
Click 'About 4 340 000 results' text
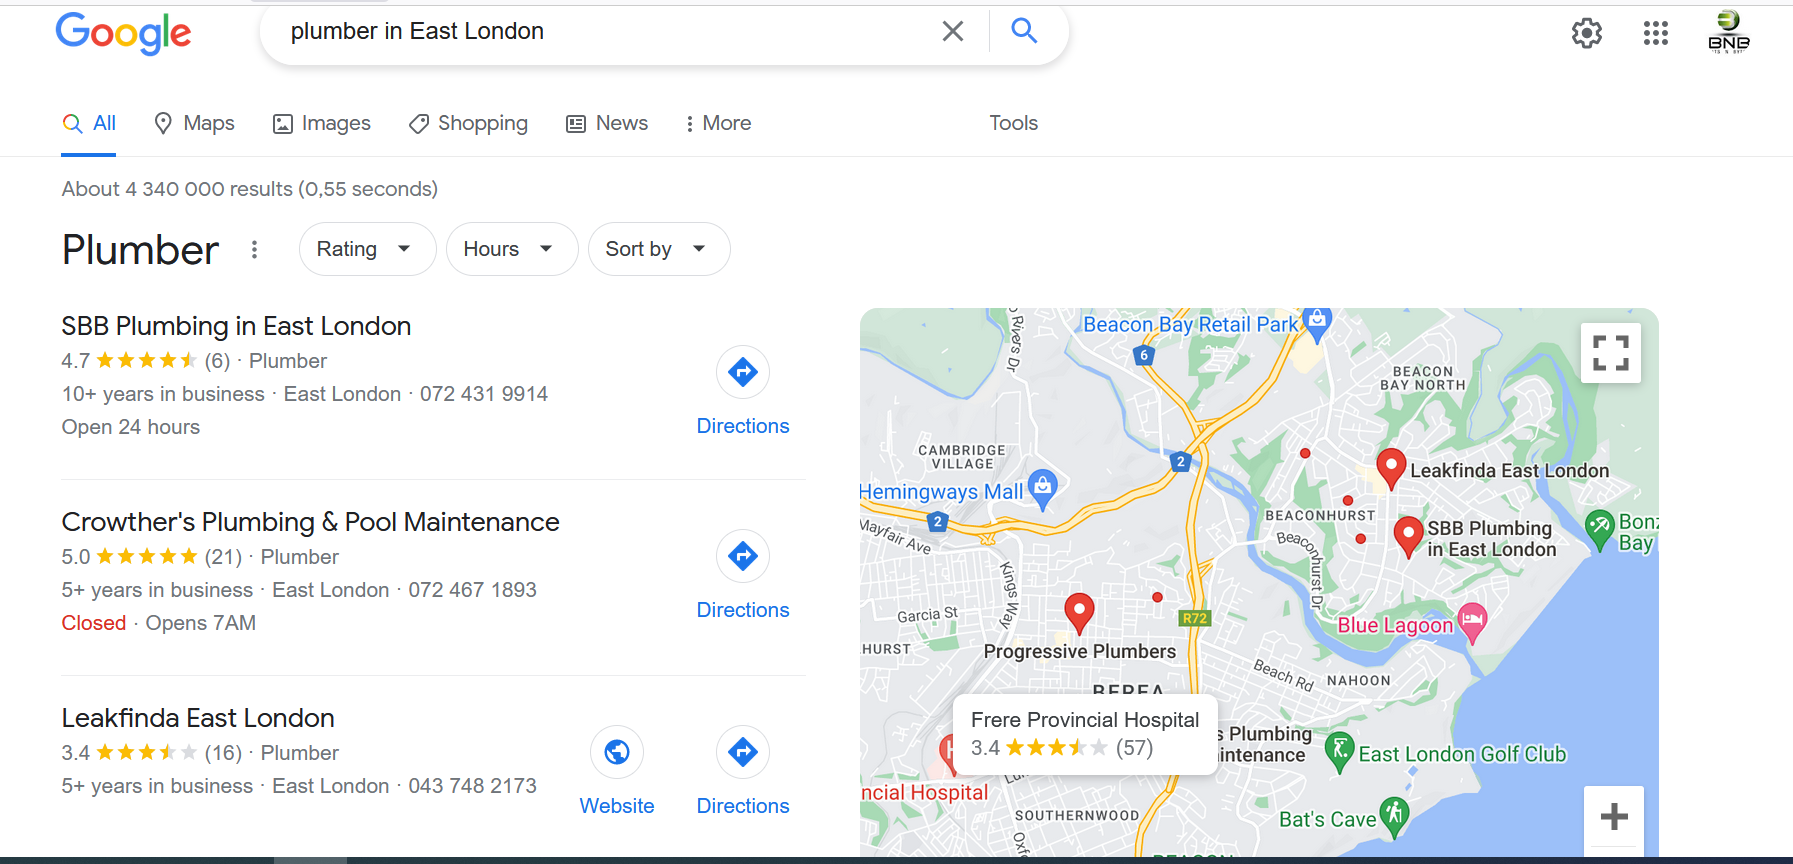point(250,189)
